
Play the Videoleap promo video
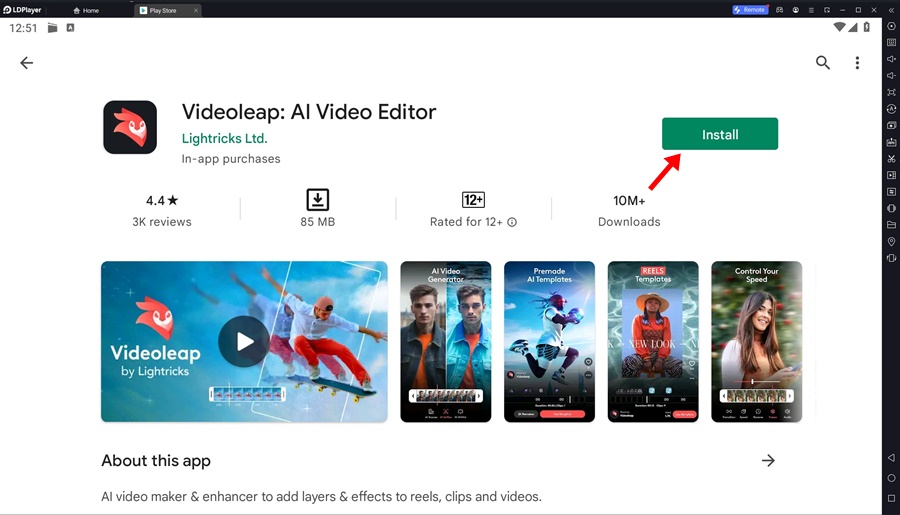244,342
